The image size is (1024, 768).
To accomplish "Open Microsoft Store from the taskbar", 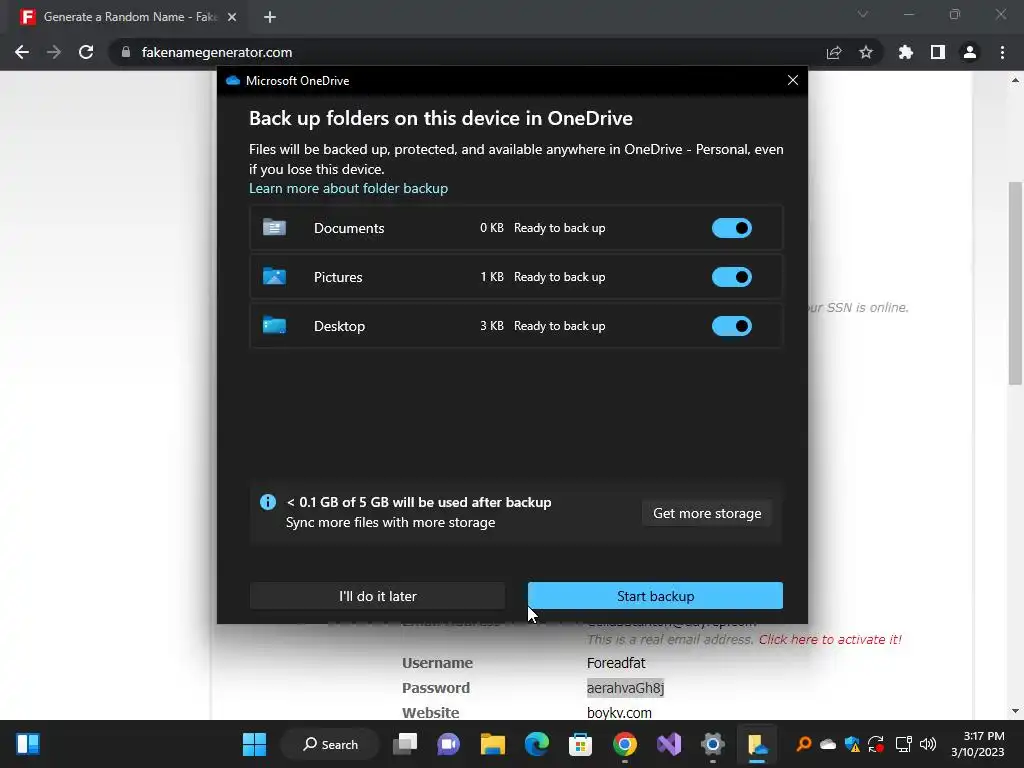I will click(581, 744).
